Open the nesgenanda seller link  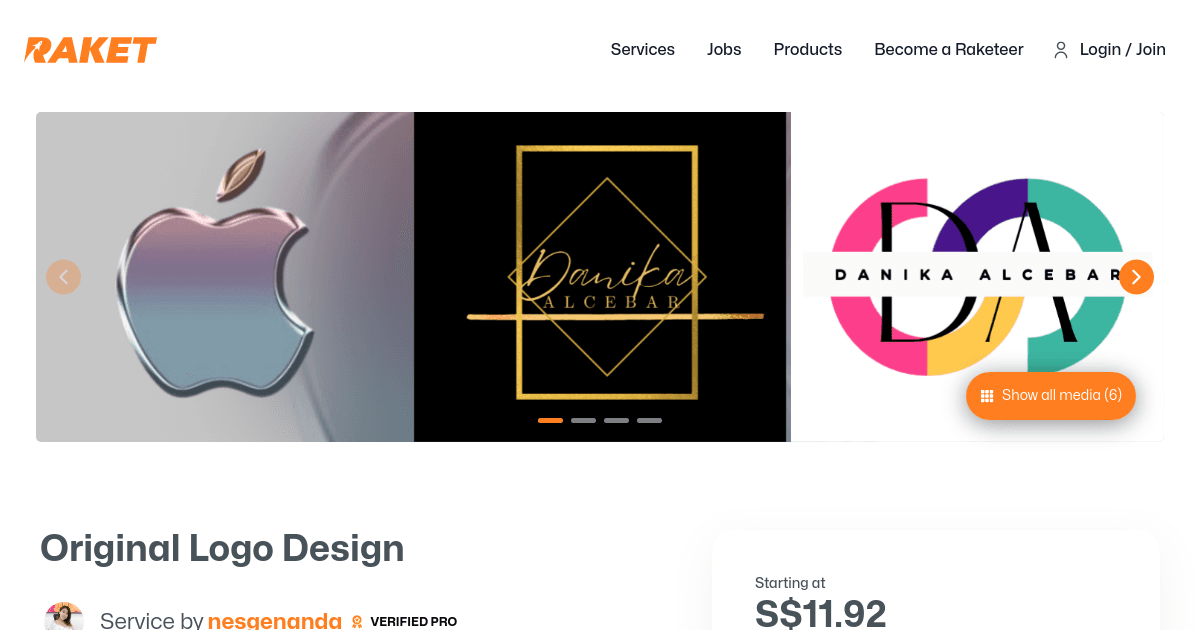(275, 621)
